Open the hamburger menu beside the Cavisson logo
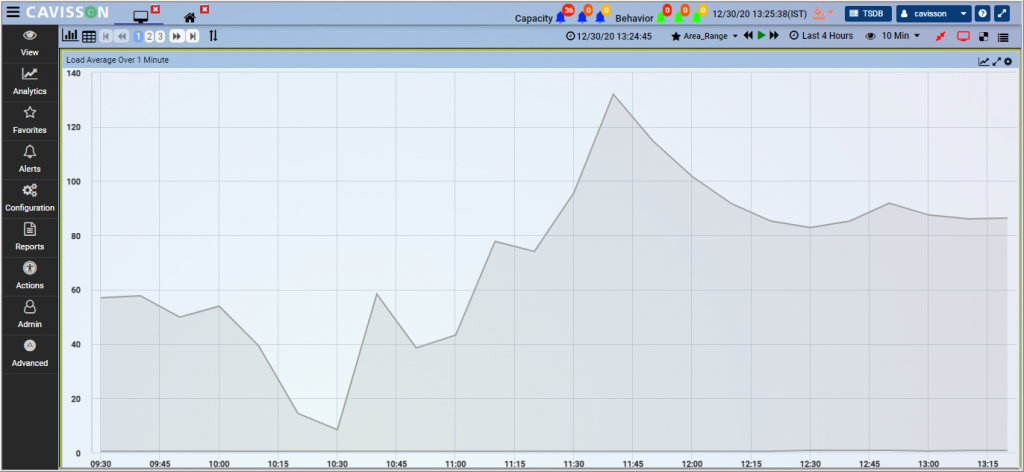The image size is (1024, 472). (12, 13)
